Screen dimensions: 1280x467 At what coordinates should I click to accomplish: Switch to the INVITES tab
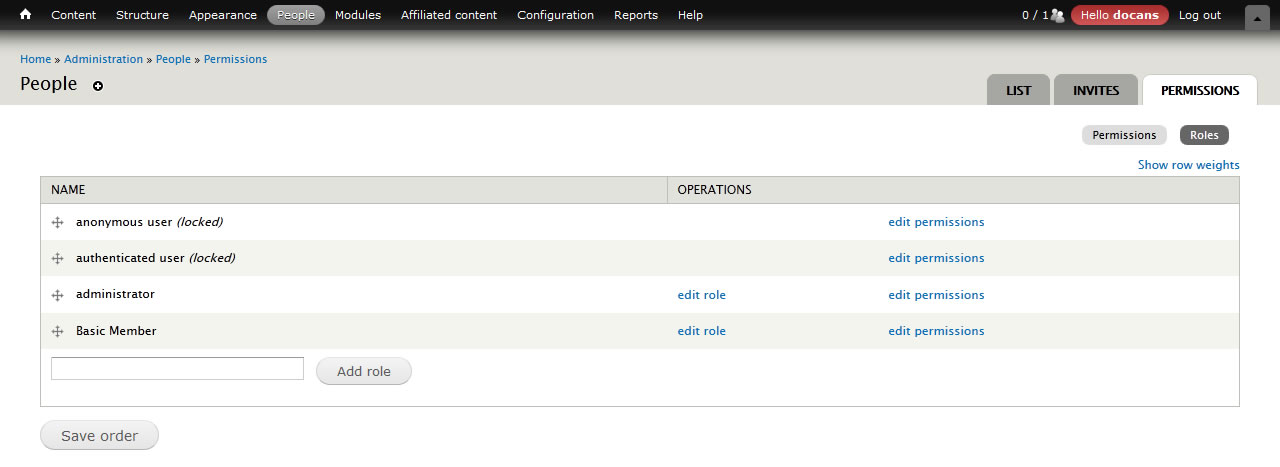tap(1096, 90)
